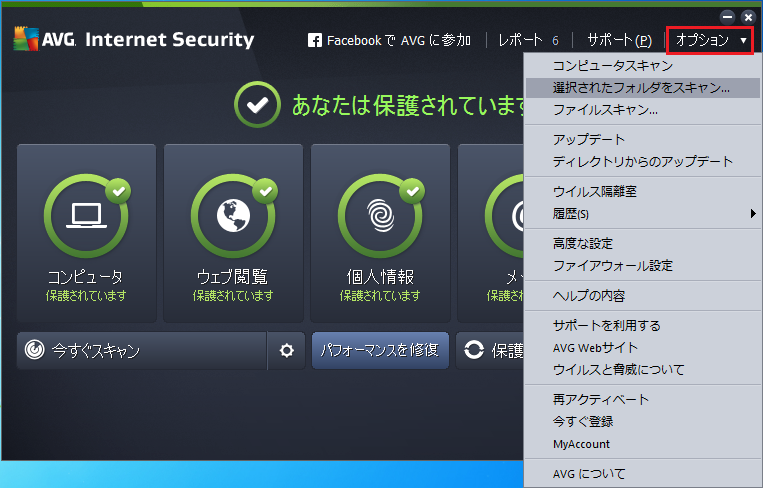Expand the 履歴(S) submenu arrow
Image resolution: width=763 pixels, height=488 pixels.
point(753,214)
